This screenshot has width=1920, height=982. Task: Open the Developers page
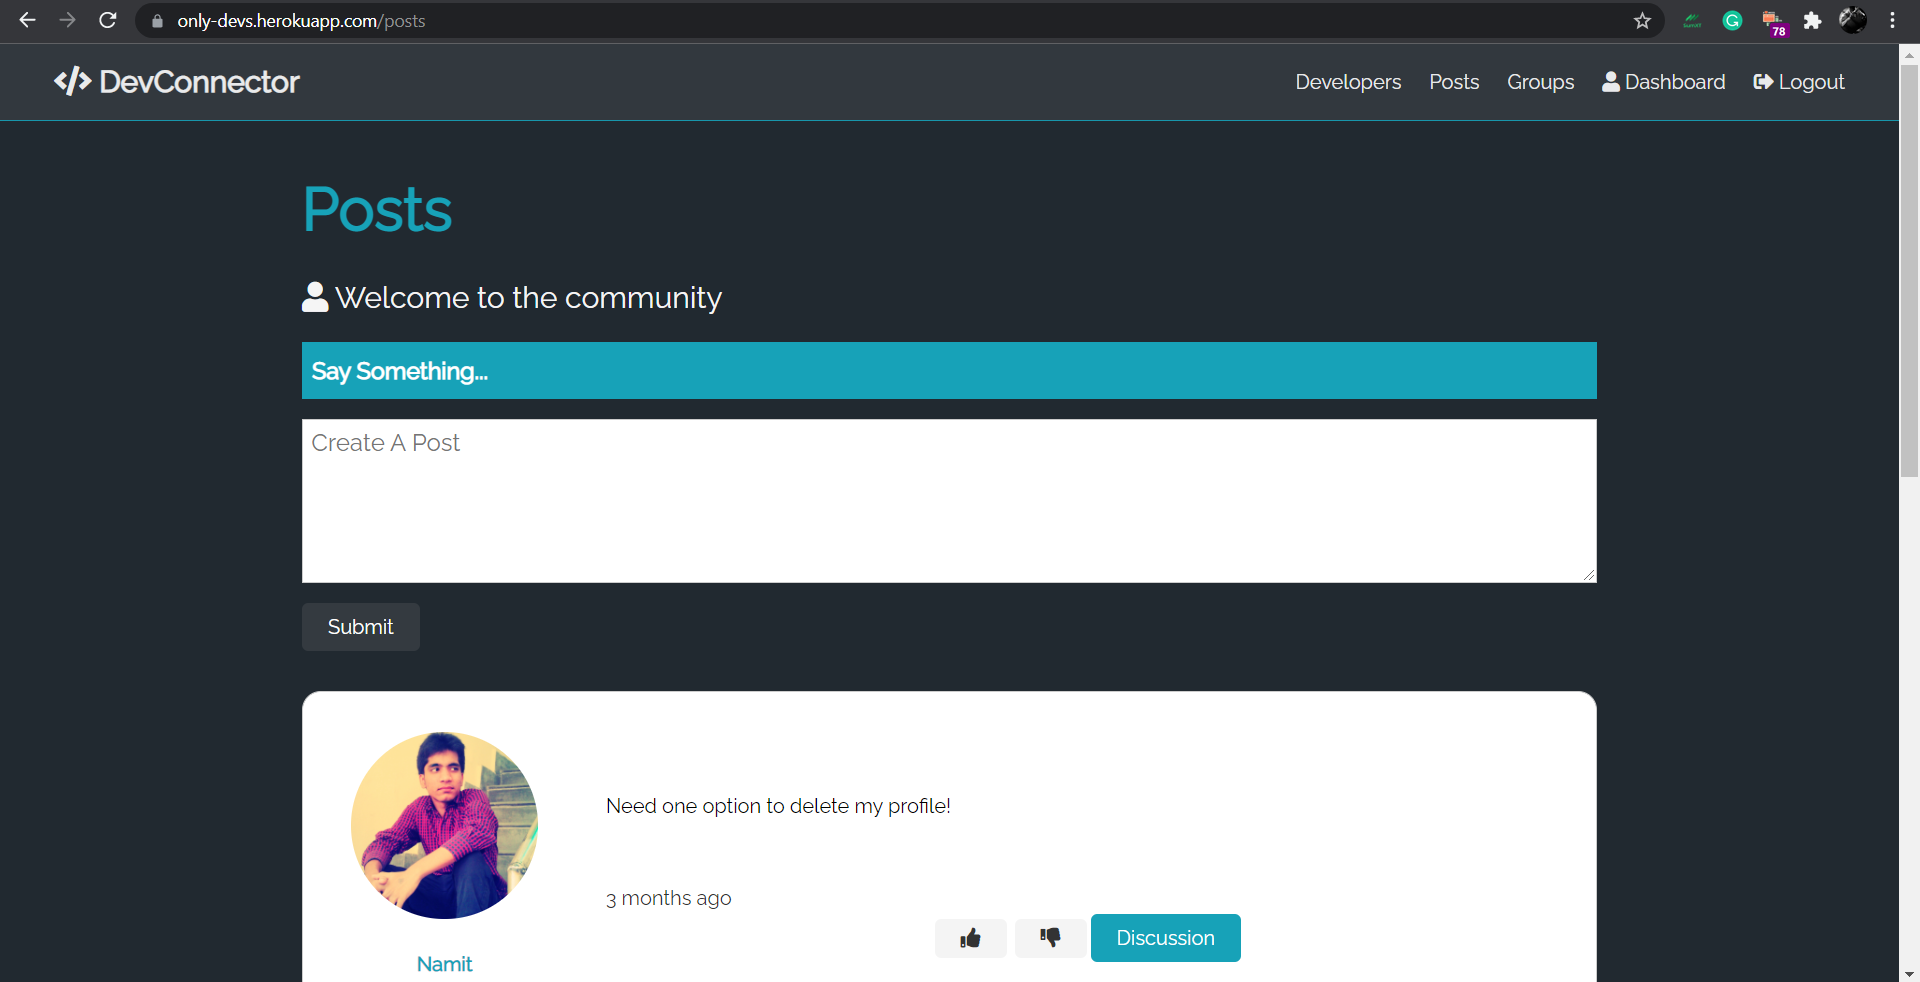(x=1348, y=82)
